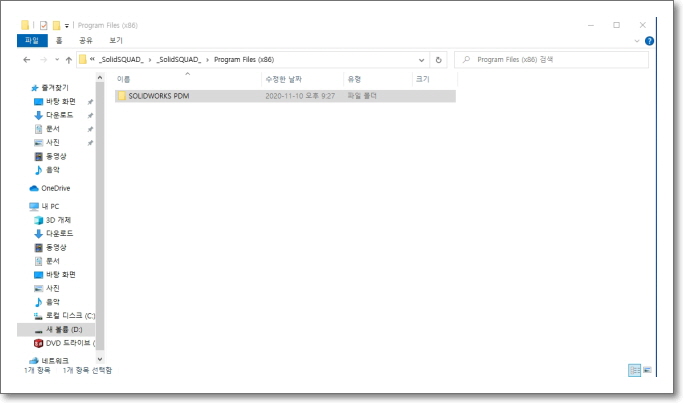Click the DVD drive disc icon
The width and height of the screenshot is (684, 404).
coord(38,343)
